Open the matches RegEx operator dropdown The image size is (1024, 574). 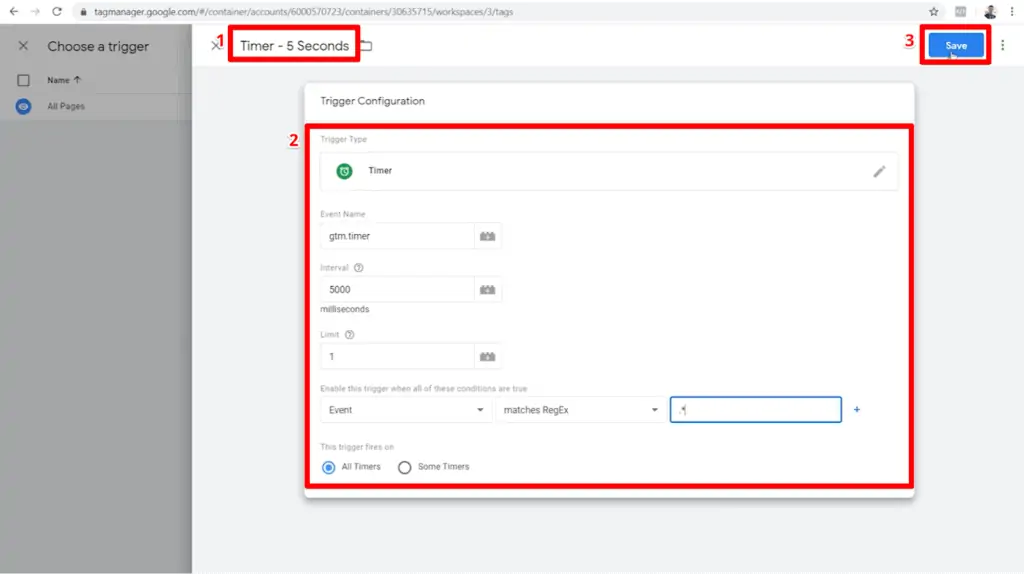coord(581,409)
